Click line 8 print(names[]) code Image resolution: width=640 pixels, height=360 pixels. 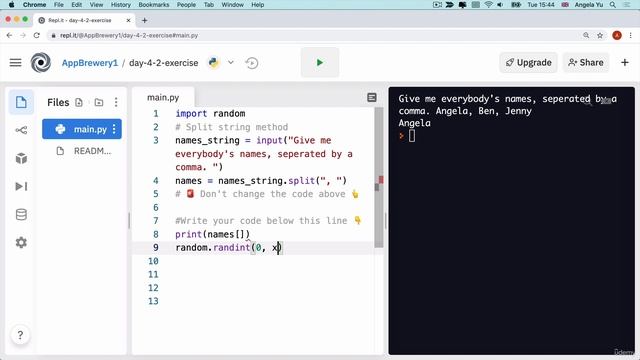212,234
